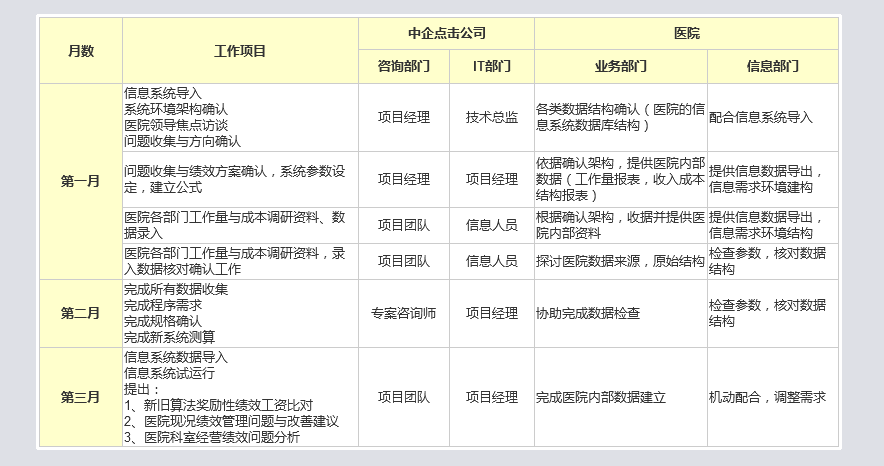
Task: Click 检查参数，核对数据结构 in the 探讨医院数据来源 row
Action: [773, 261]
